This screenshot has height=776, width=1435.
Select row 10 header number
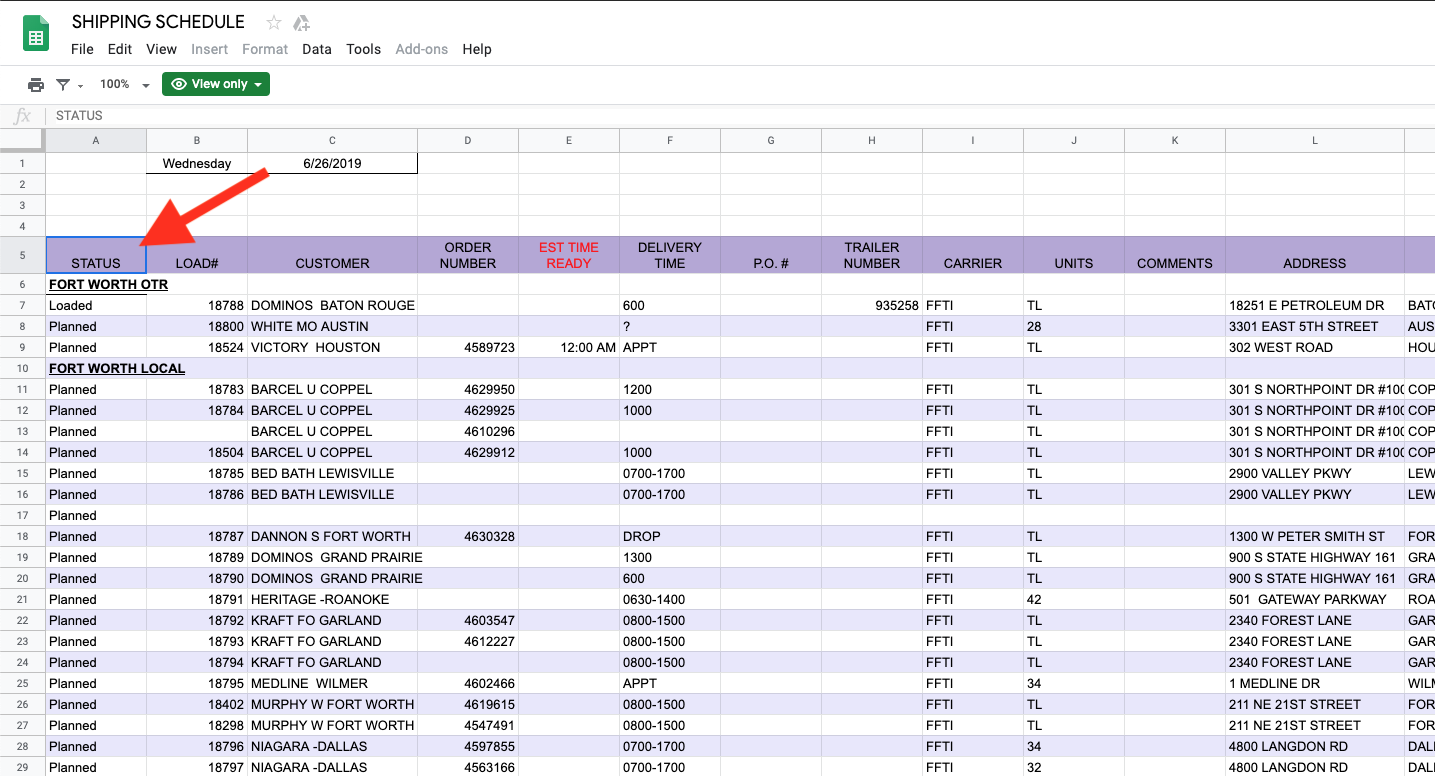[x=22, y=368]
